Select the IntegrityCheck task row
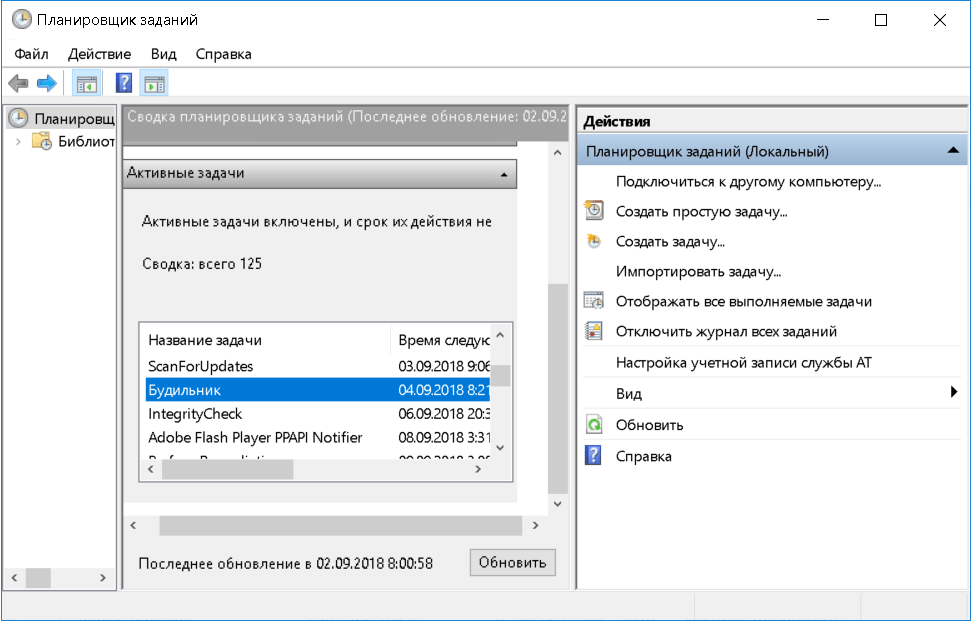Screen dimensions: 978x628 coord(195,414)
